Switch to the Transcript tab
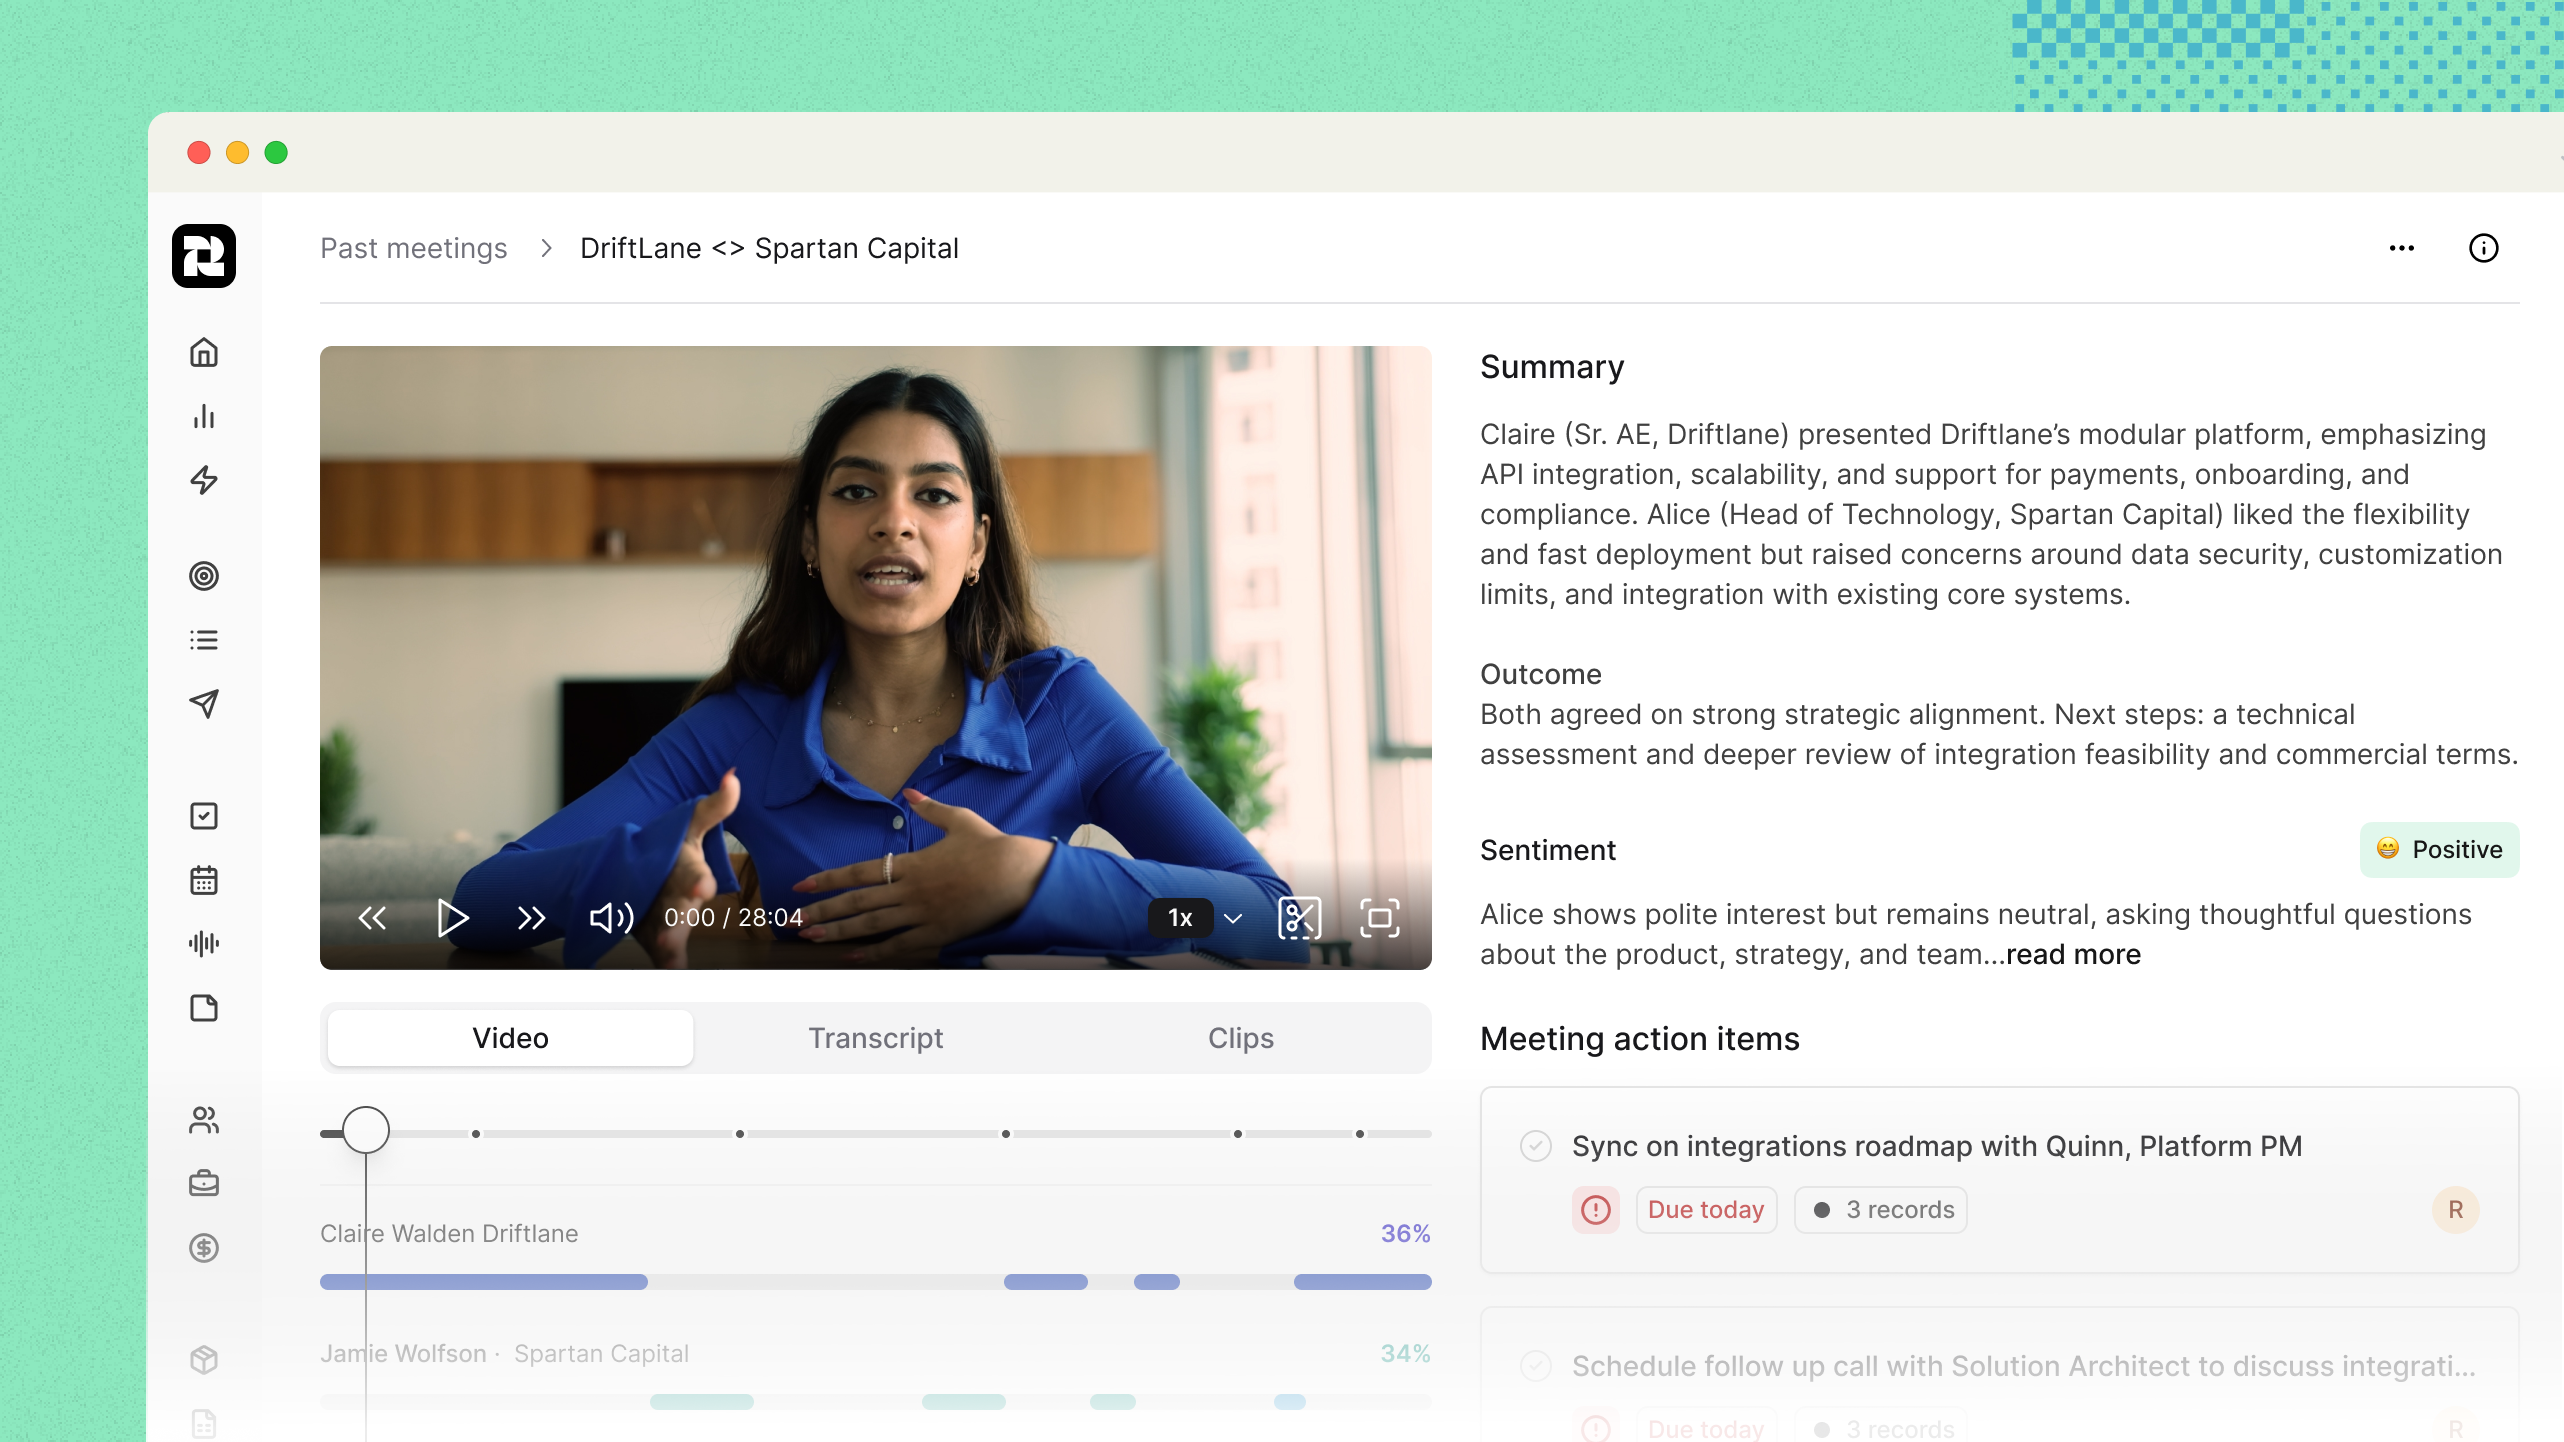 coord(875,1038)
